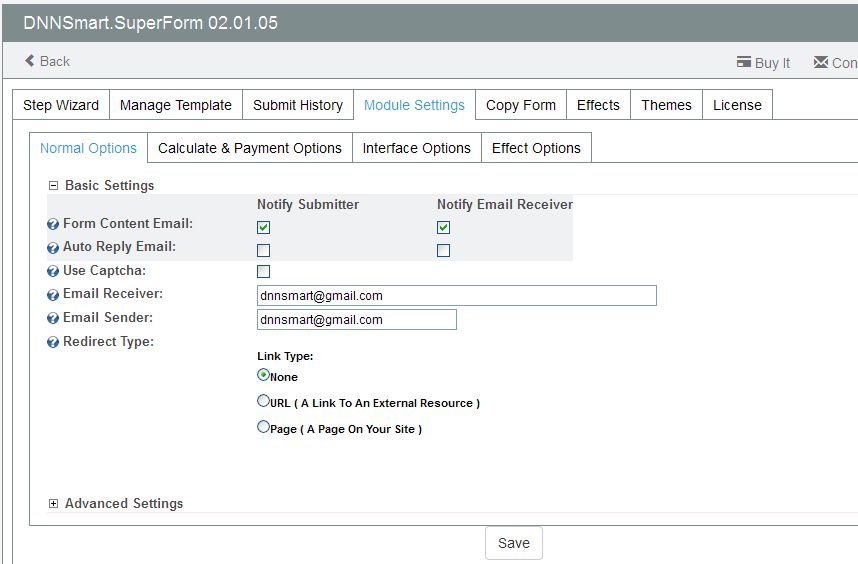Screen dimensions: 858x564
Task: Open help icon for Email Receiver
Action: point(53,295)
